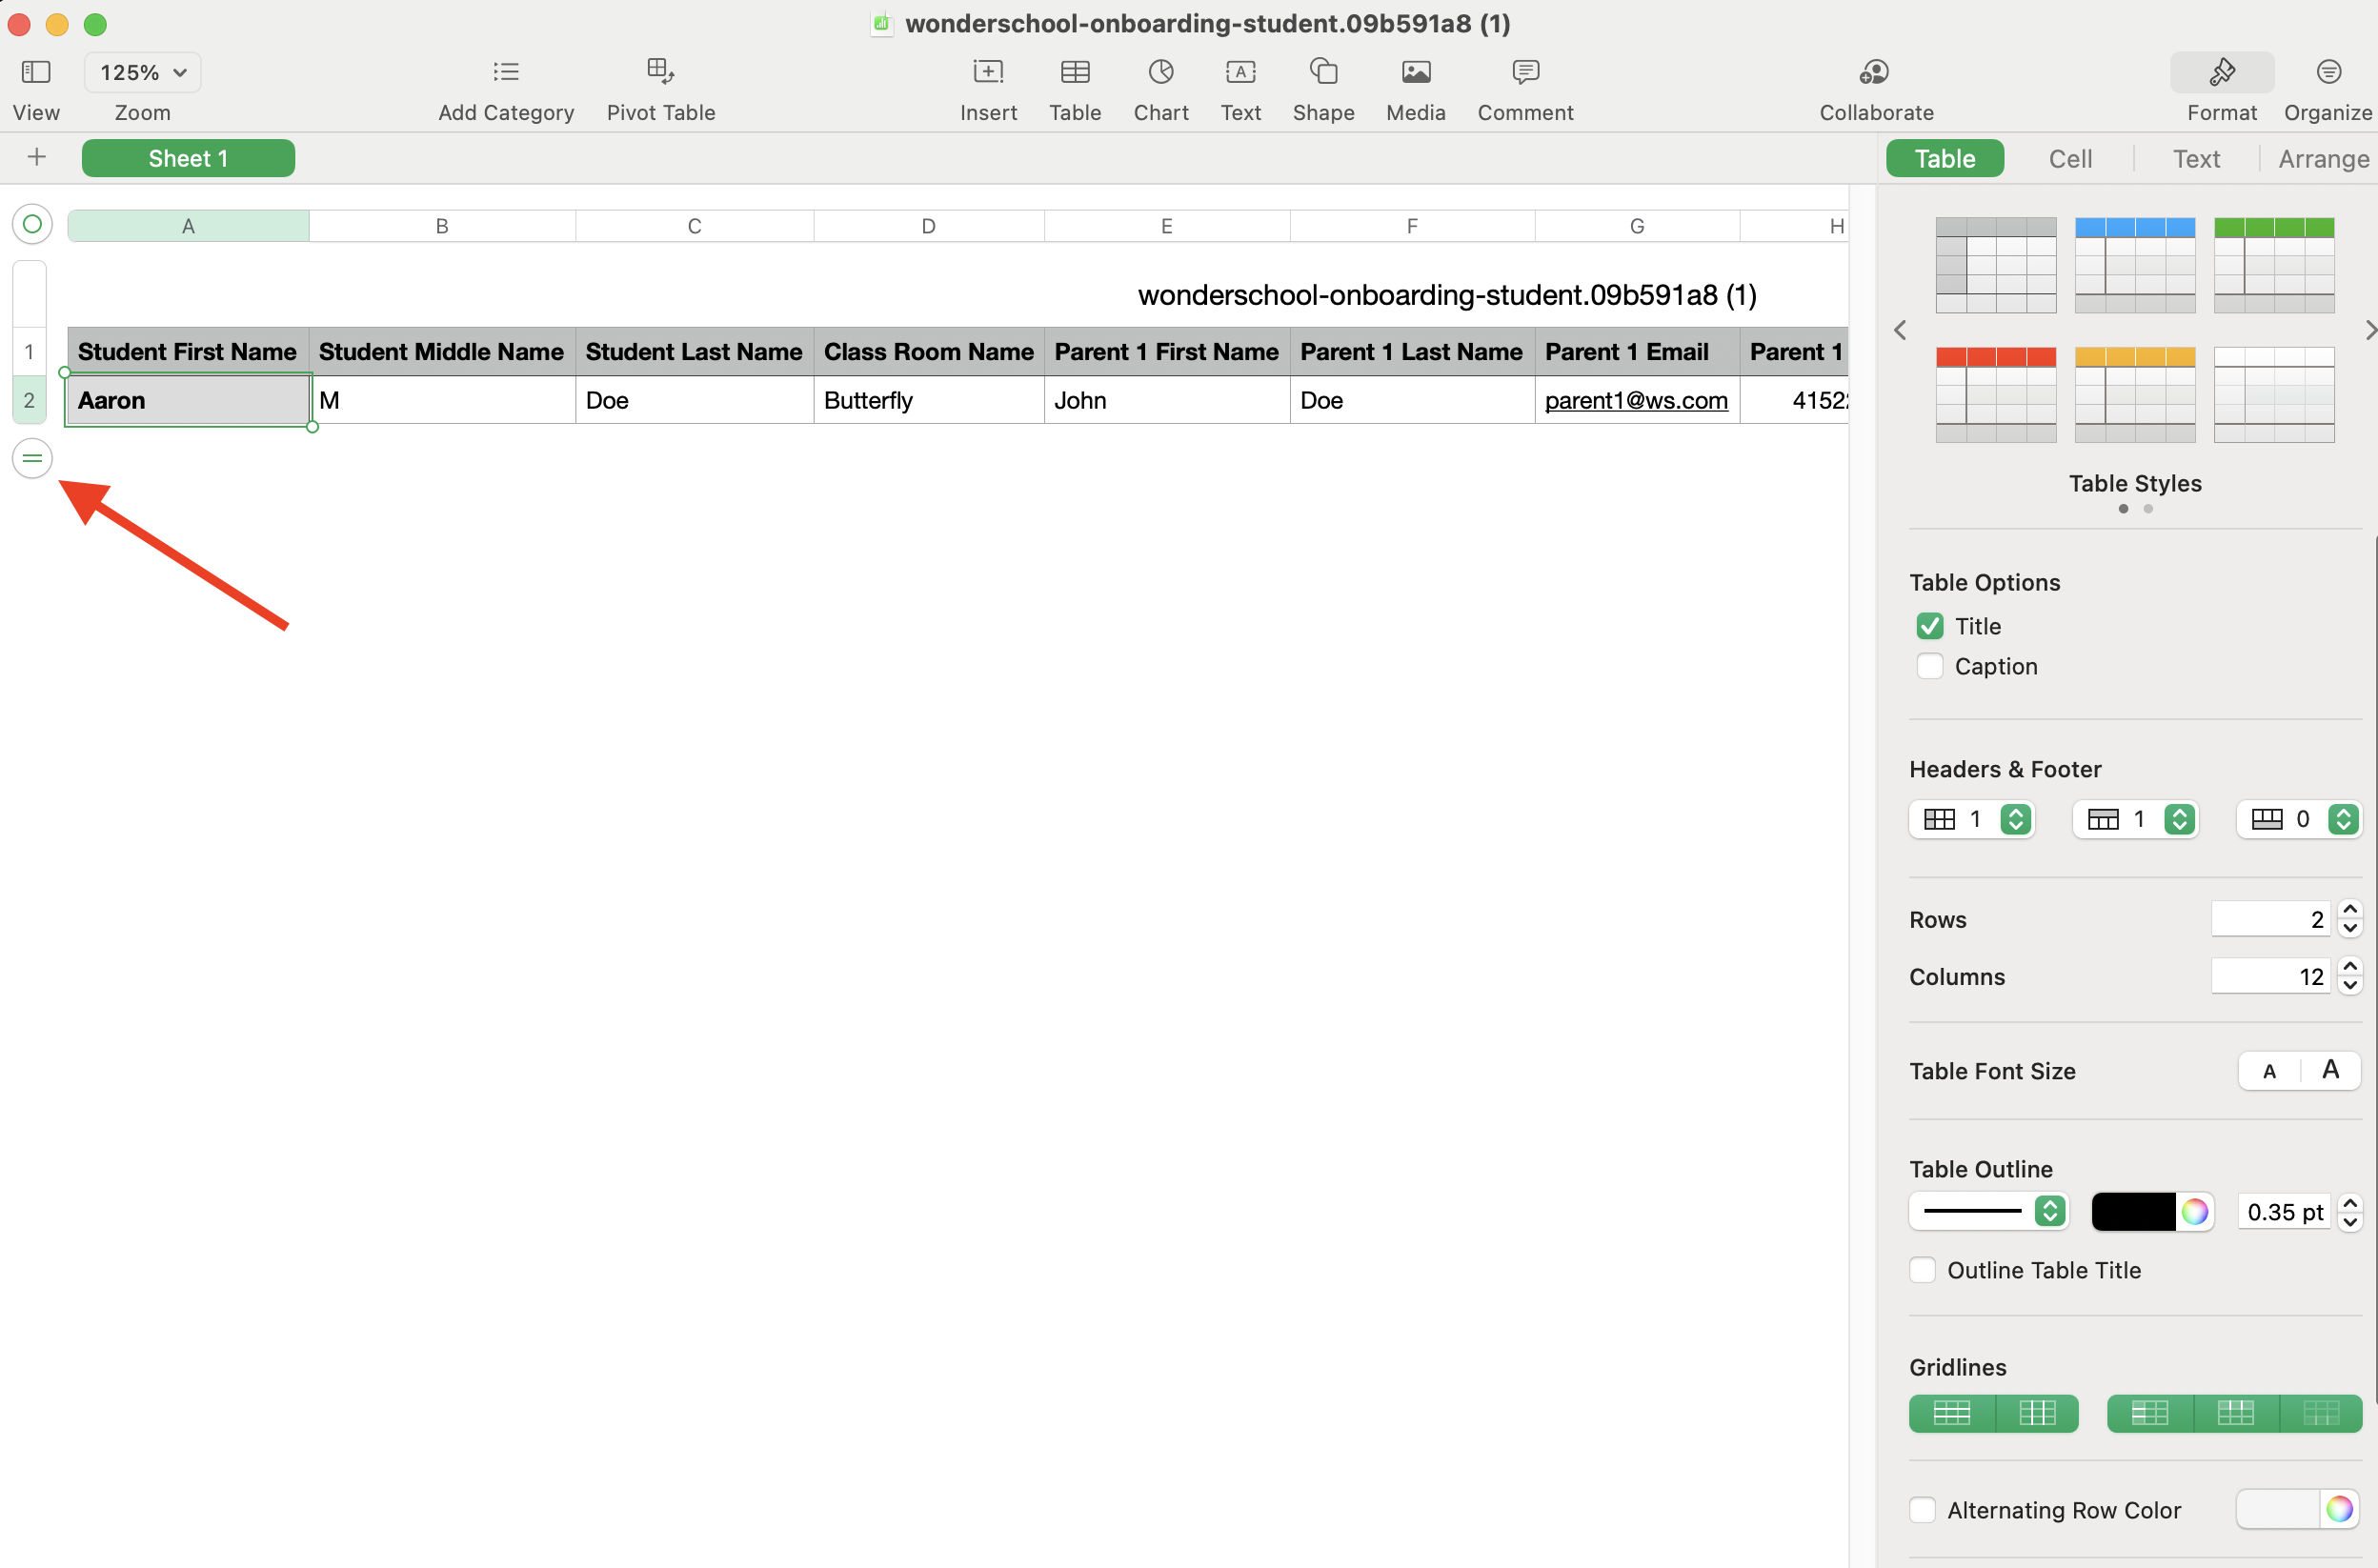Add a new sheet with plus button
Screen dimensions: 2378x1568
[36, 157]
